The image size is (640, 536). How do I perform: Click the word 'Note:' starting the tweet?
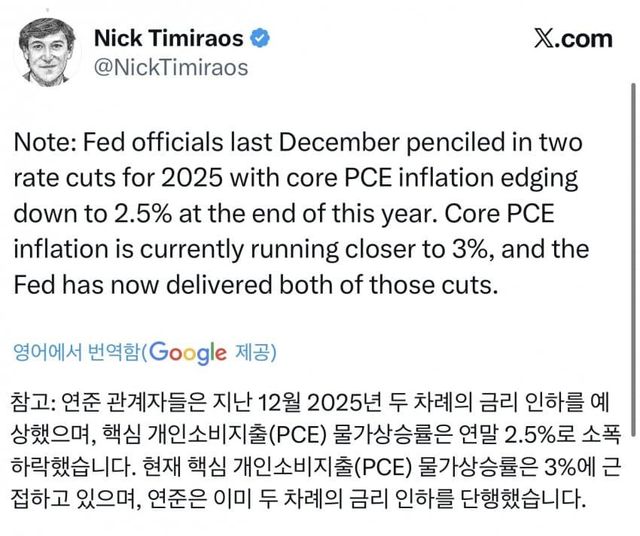[x=42, y=142]
